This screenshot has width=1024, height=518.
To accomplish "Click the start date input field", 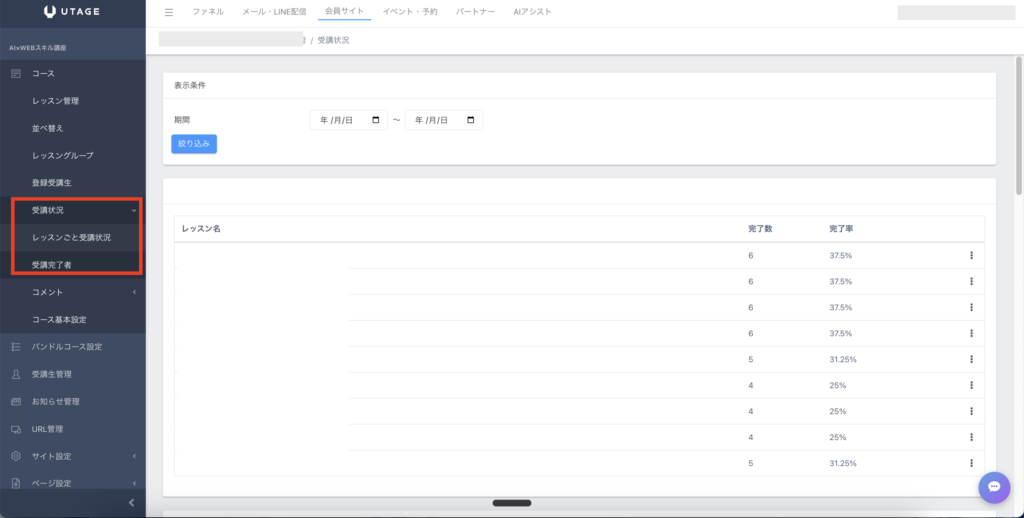I will (349, 120).
